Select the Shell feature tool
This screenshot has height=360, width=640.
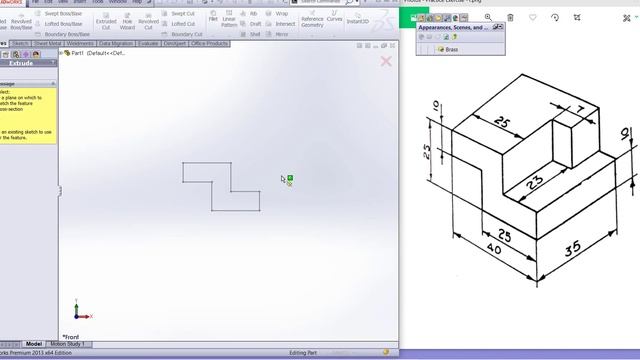click(x=251, y=34)
